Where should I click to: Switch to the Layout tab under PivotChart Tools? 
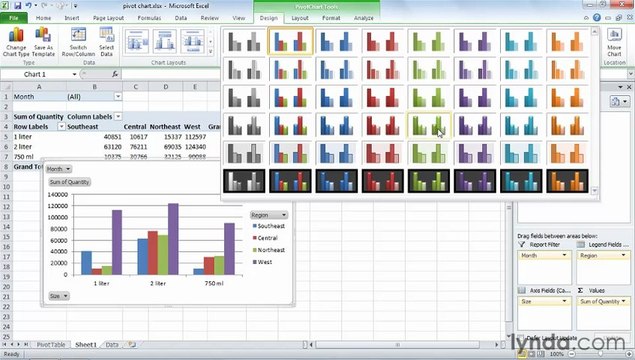[x=300, y=18]
